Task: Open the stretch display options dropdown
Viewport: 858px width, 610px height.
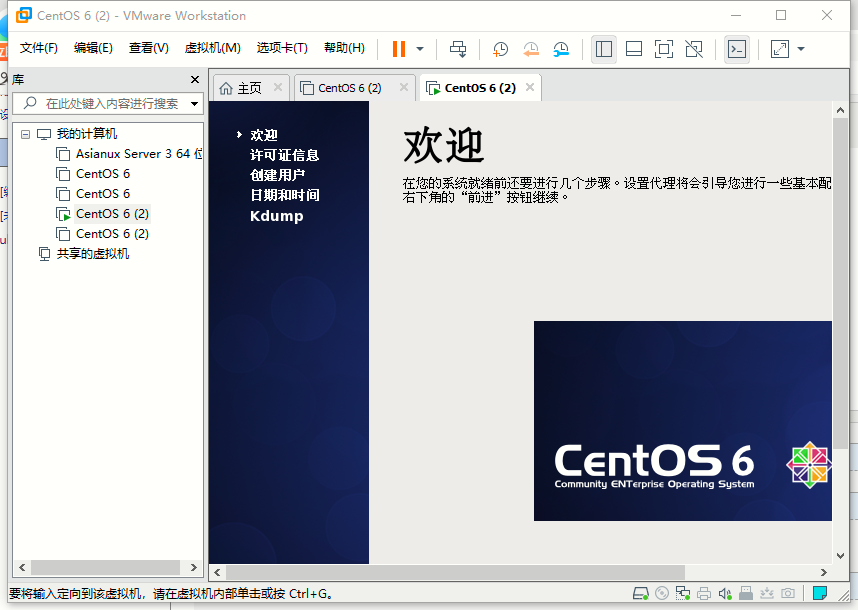Action: (x=801, y=49)
